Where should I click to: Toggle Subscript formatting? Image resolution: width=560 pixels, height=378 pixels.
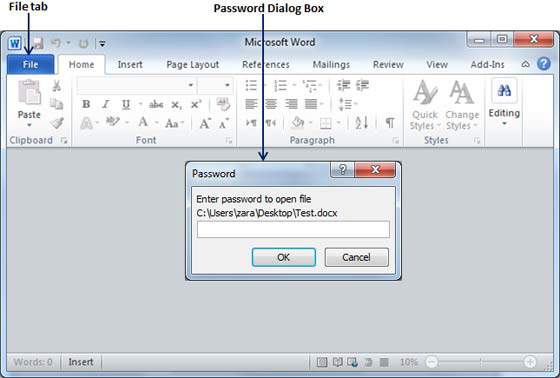tap(176, 105)
